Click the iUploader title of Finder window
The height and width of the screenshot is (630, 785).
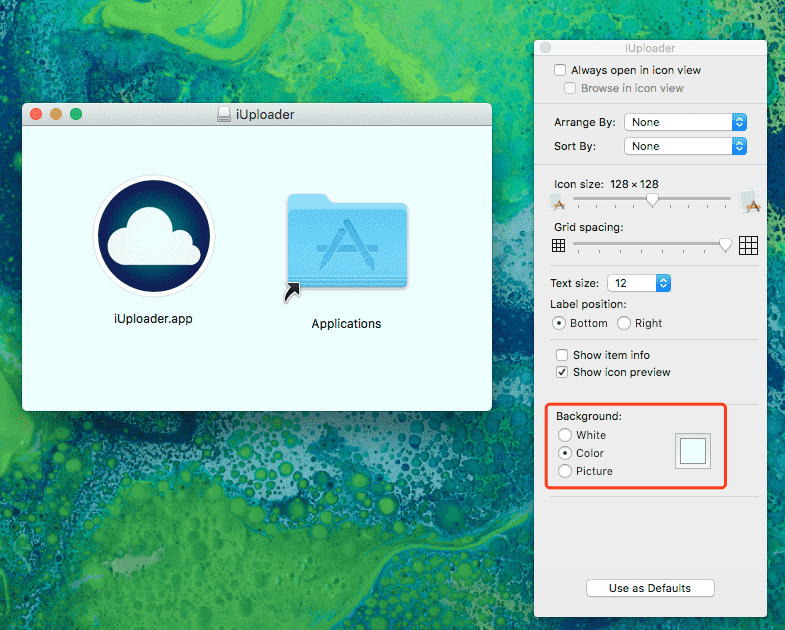(x=265, y=115)
